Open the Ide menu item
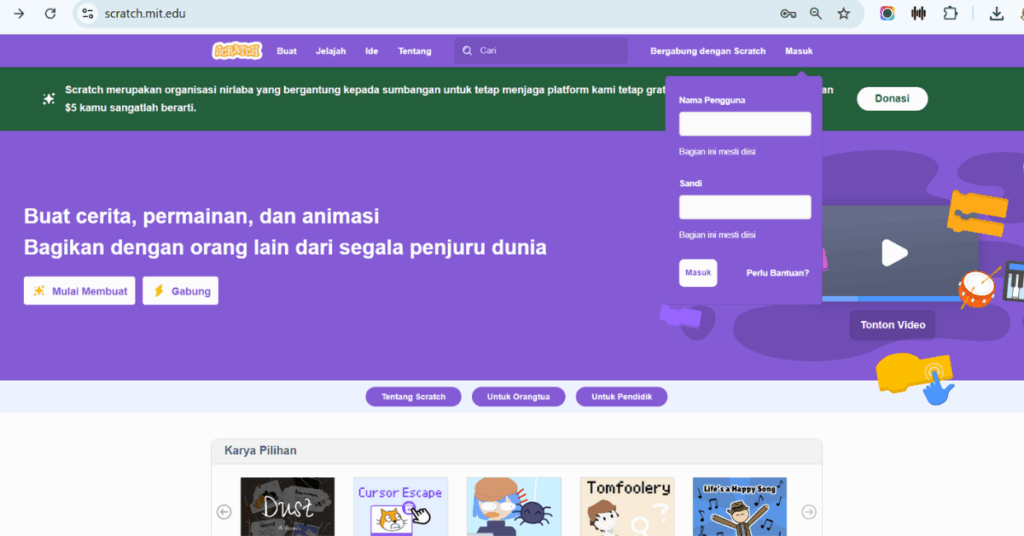Image resolution: width=1024 pixels, height=536 pixels. (372, 51)
